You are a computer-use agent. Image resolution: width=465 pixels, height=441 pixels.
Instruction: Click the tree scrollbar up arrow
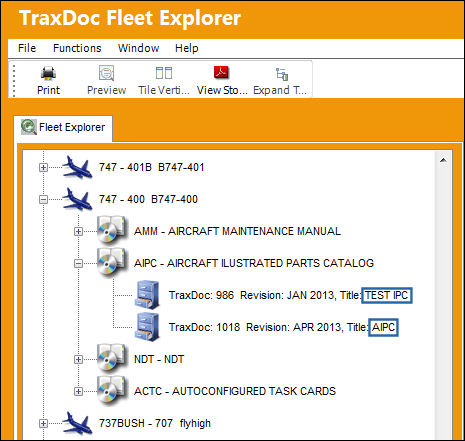(443, 160)
